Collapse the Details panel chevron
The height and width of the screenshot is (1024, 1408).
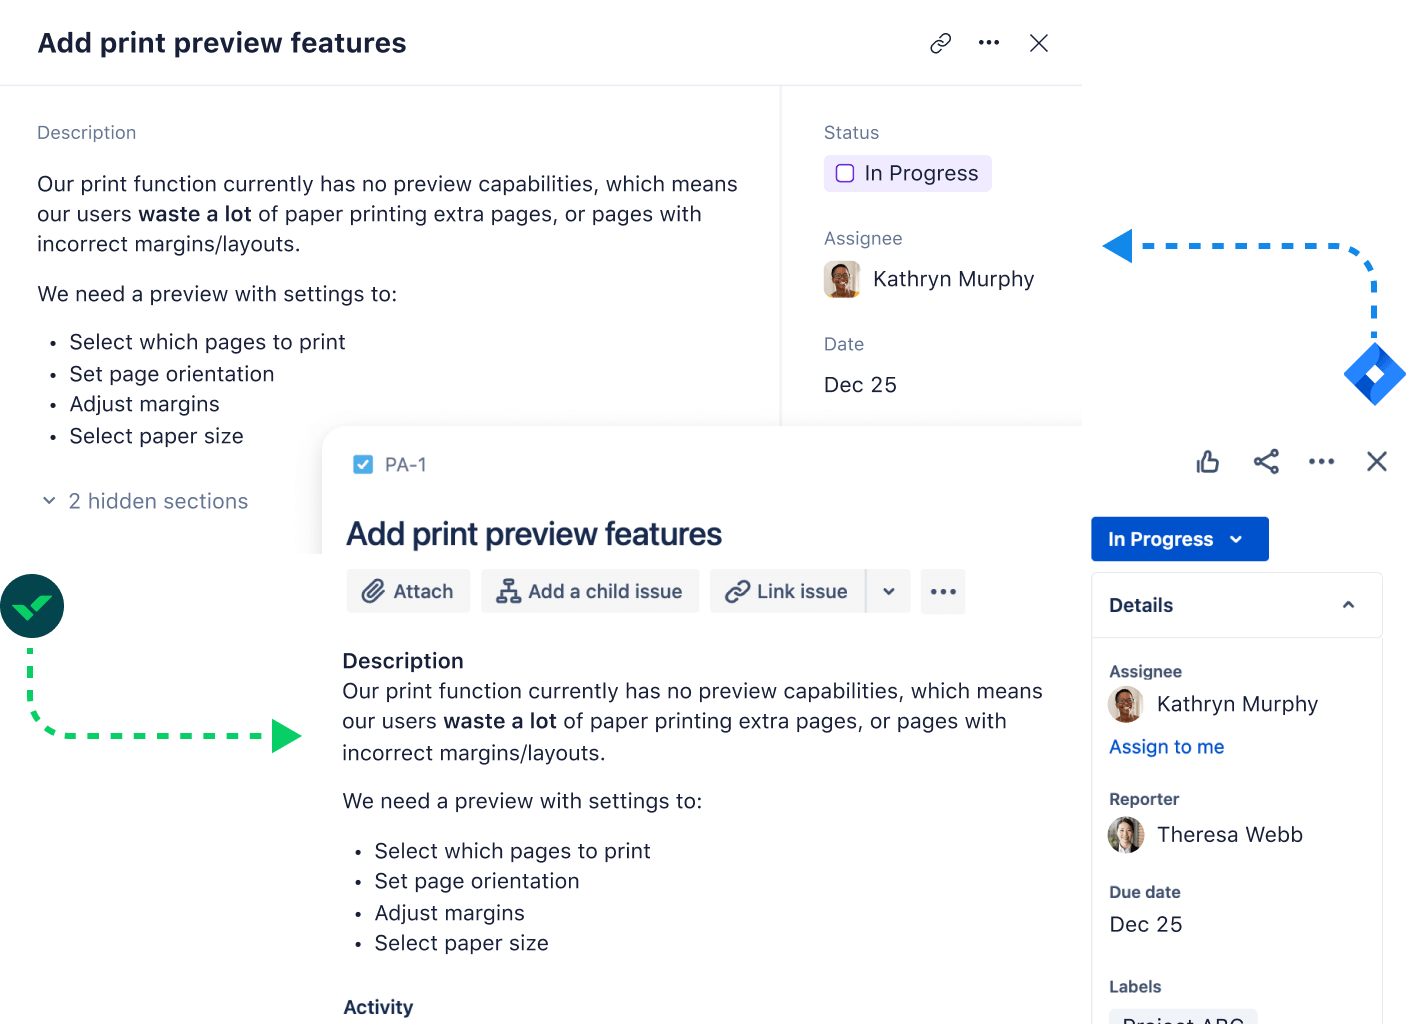tap(1348, 605)
